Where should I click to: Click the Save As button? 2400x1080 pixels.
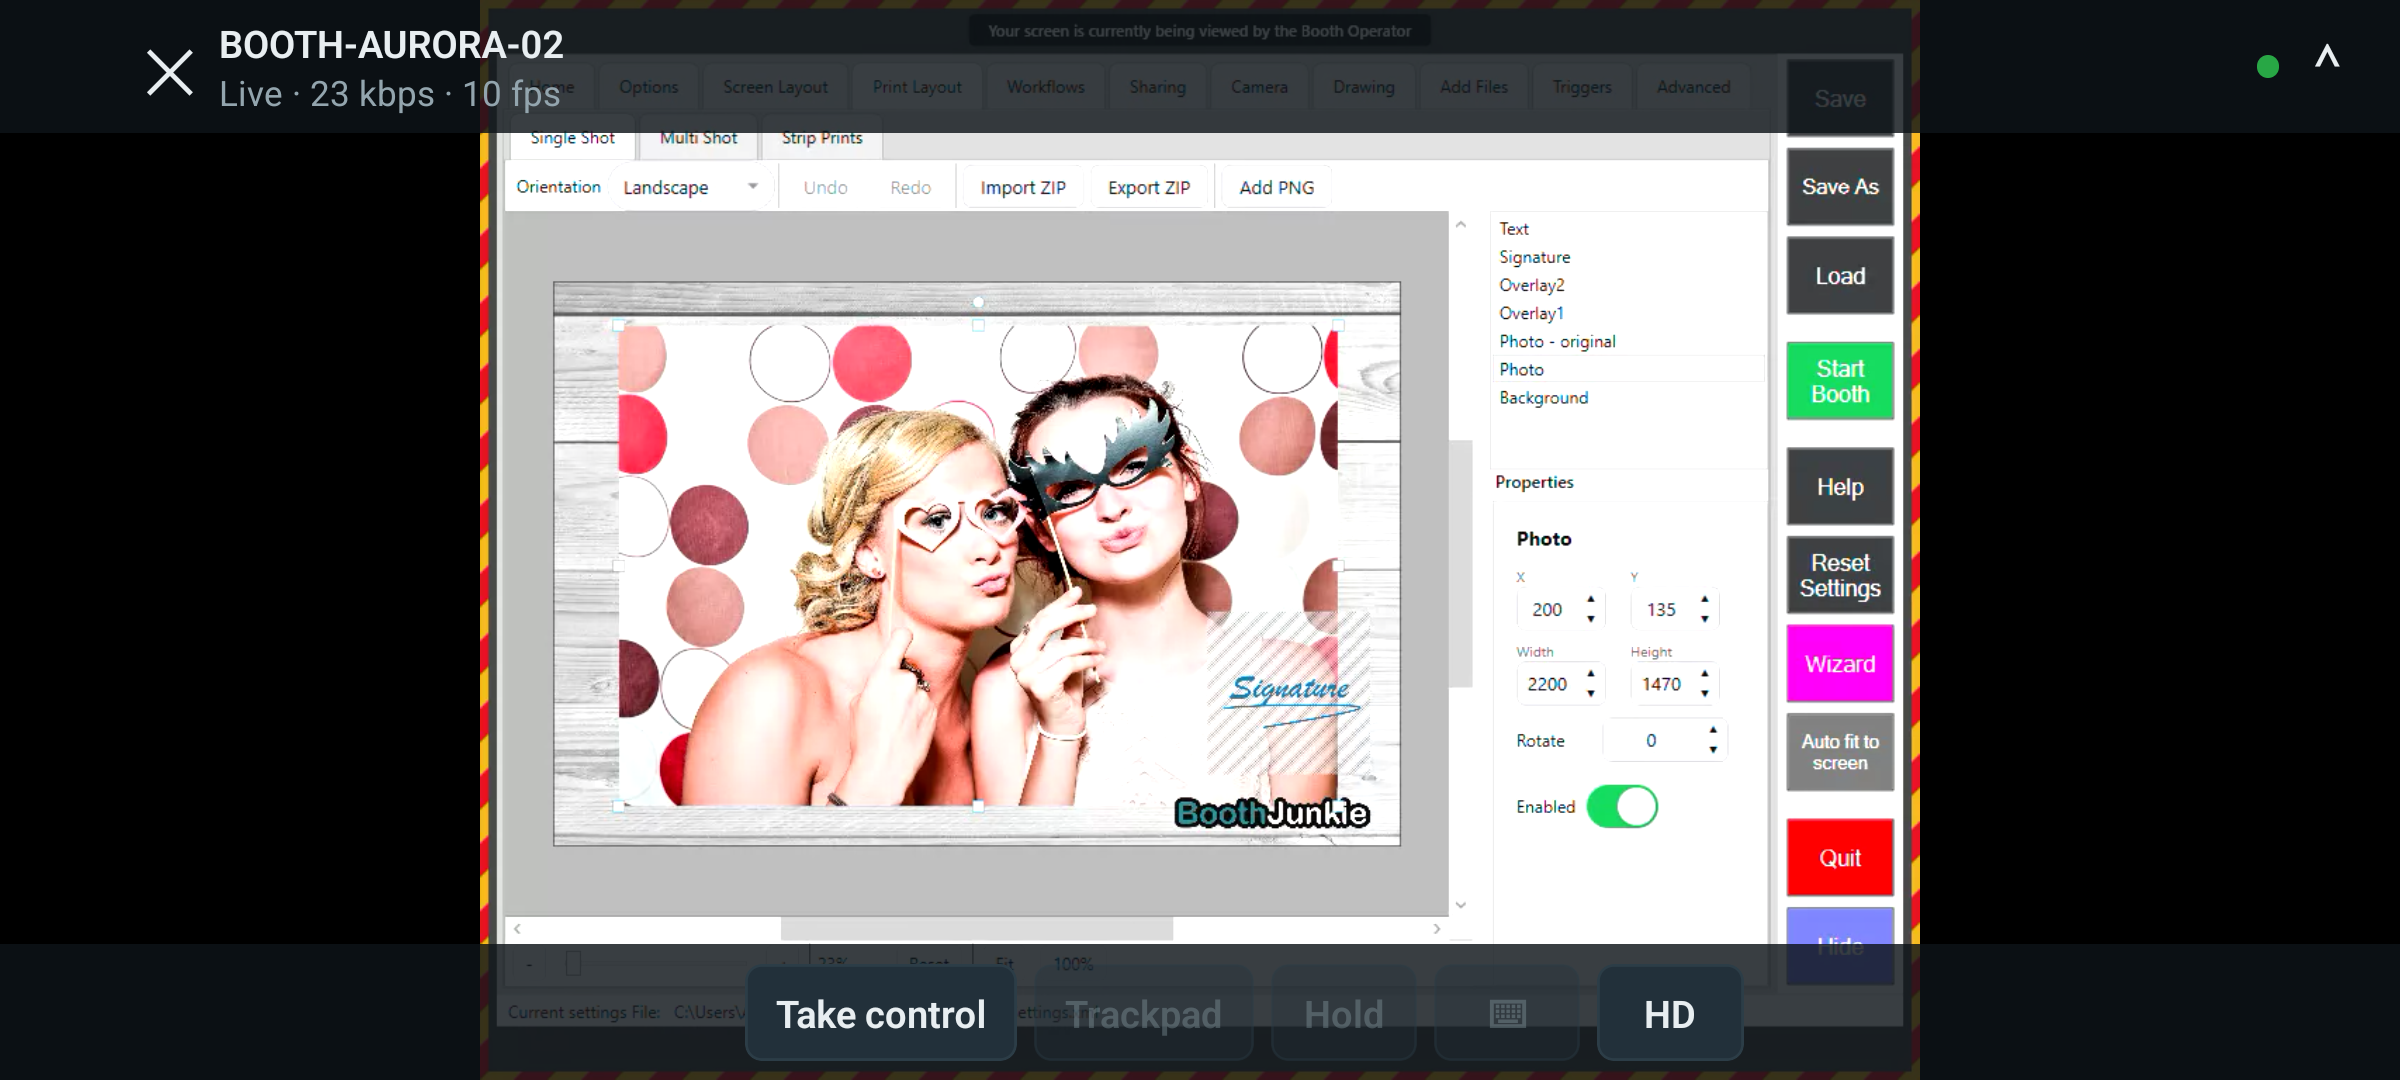(x=1840, y=187)
